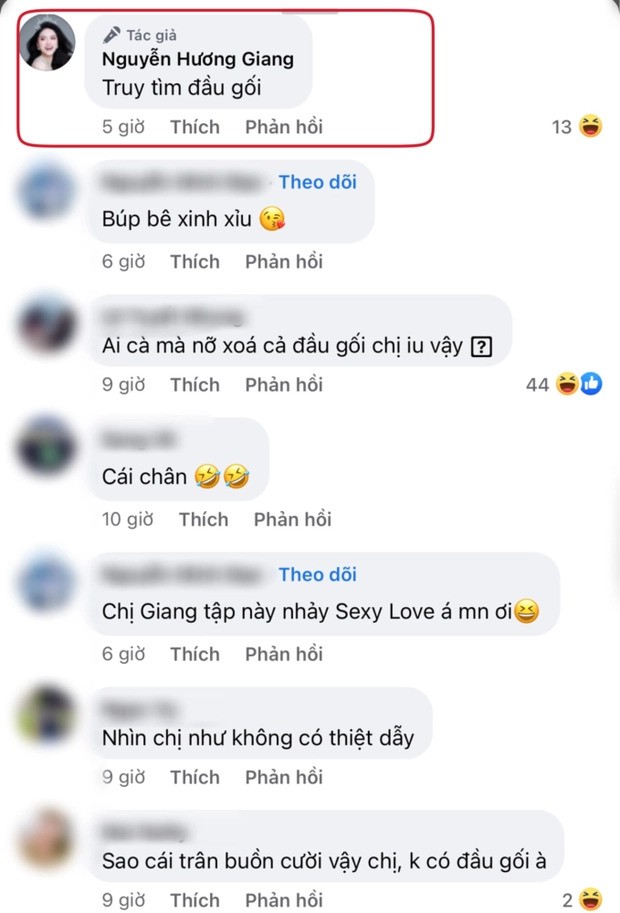Click the '10 giờ' timestamp
This screenshot has width=620, height=913.
click(127, 519)
